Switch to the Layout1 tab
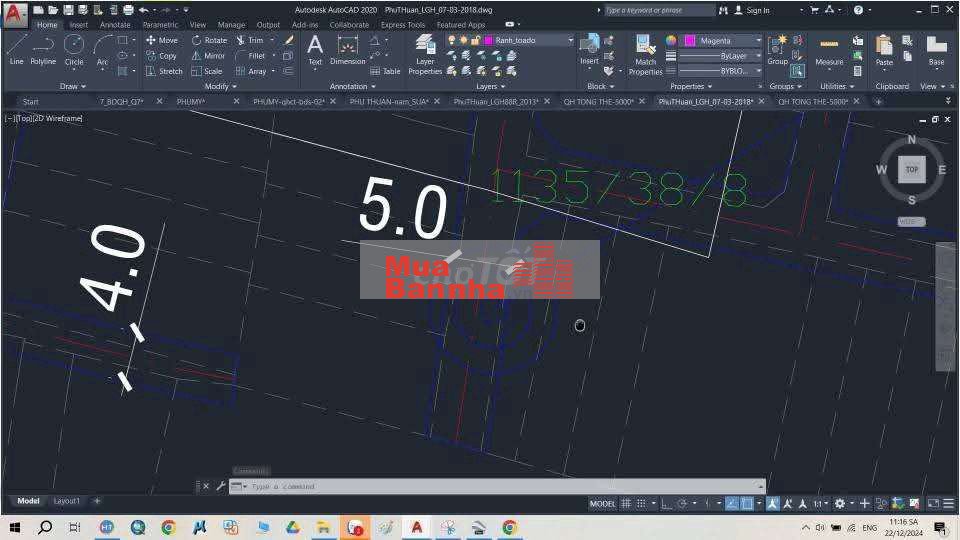Viewport: 960px width, 540px height. click(x=66, y=500)
